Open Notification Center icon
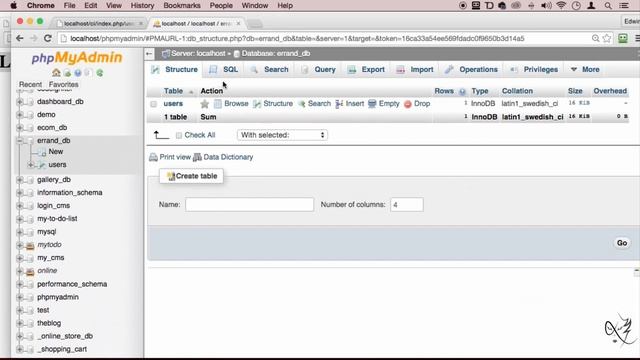This screenshot has width=640, height=360. [x=624, y=6]
